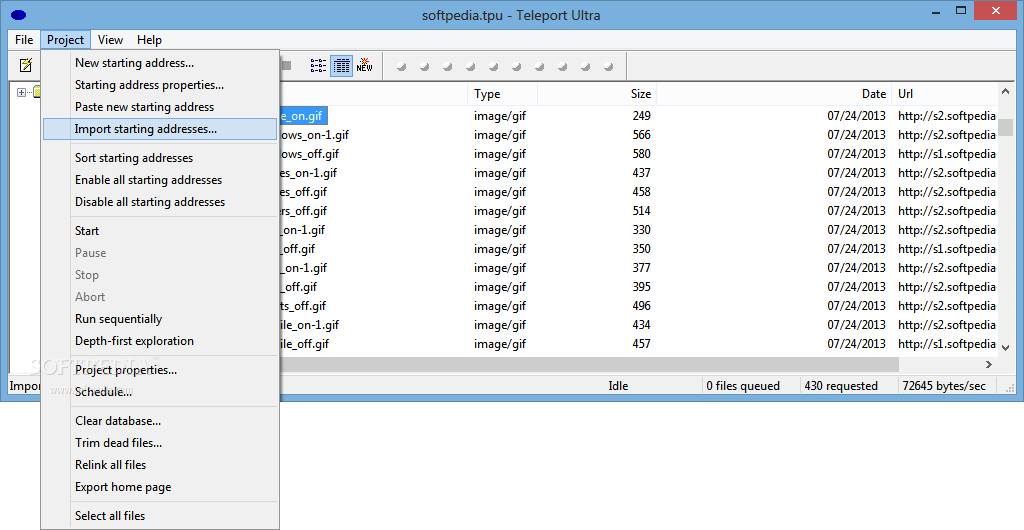
Task: Toggle Depth-first exploration option
Action: [x=160, y=341]
